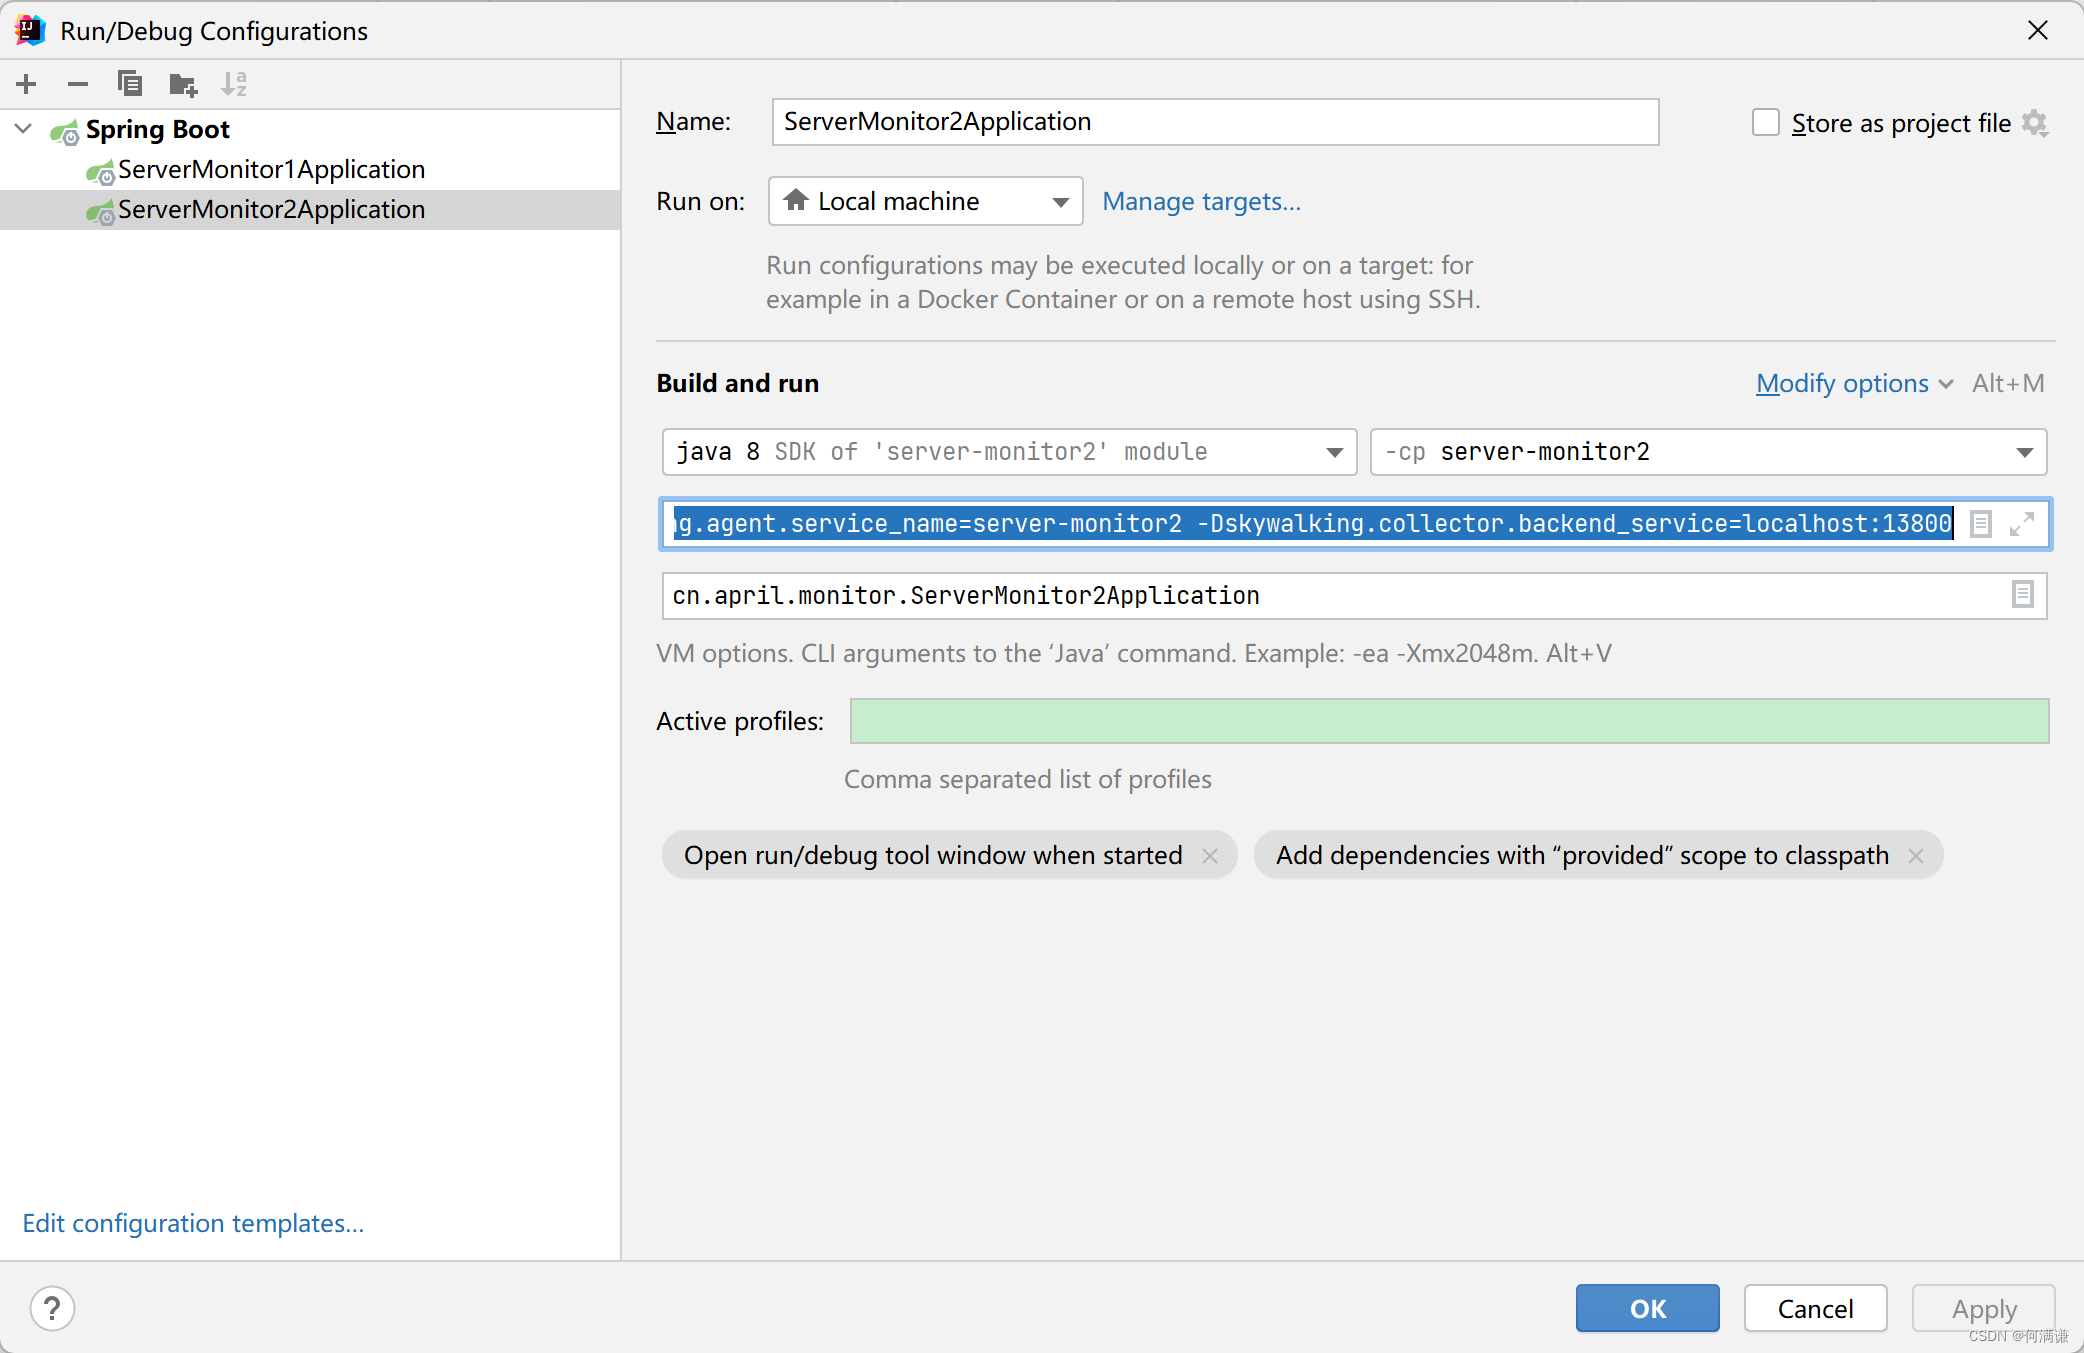Collapse the Spring Boot tree node

click(x=24, y=129)
